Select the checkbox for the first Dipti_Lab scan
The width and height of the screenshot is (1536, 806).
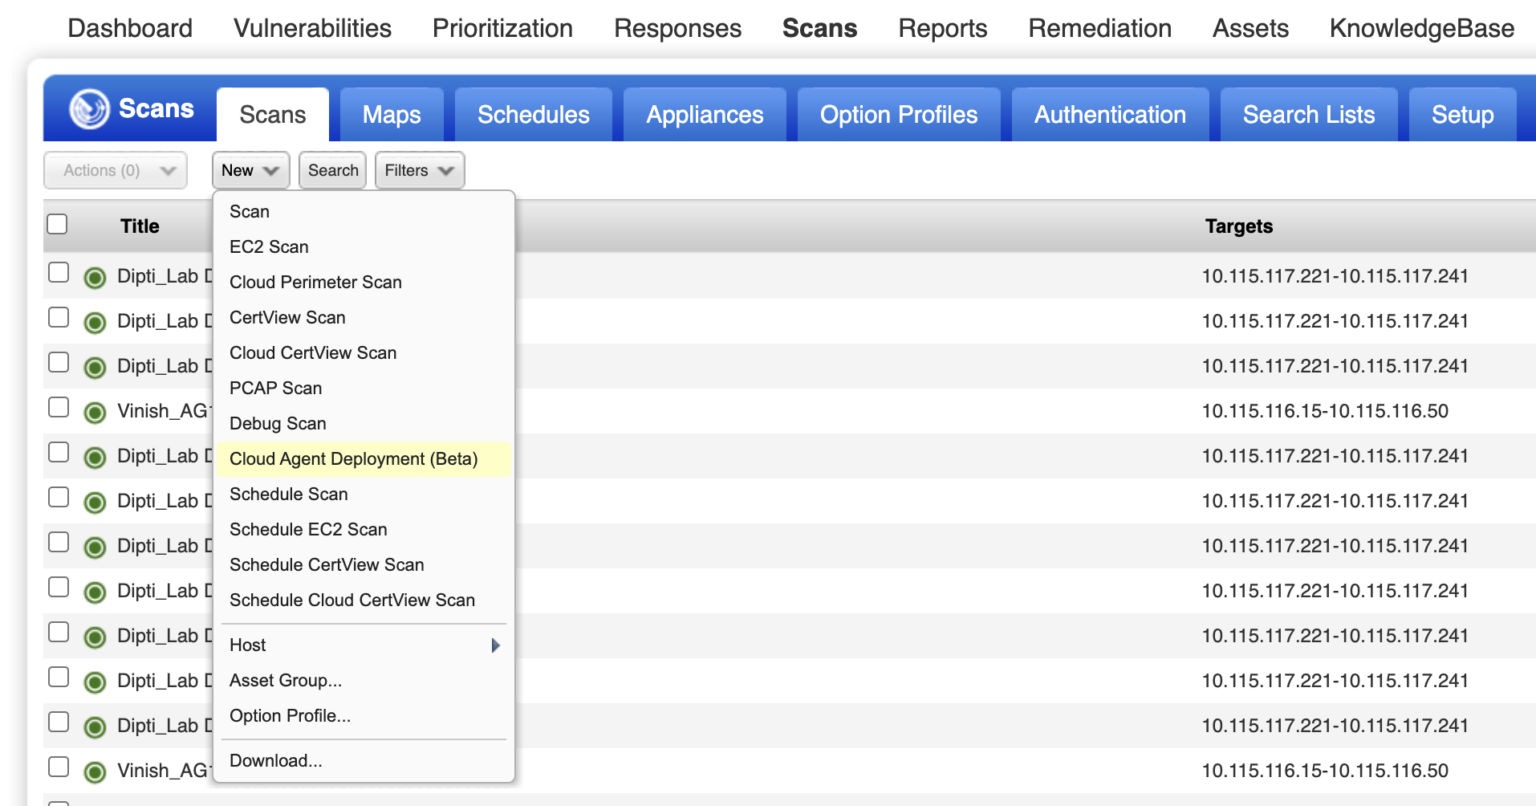58,272
